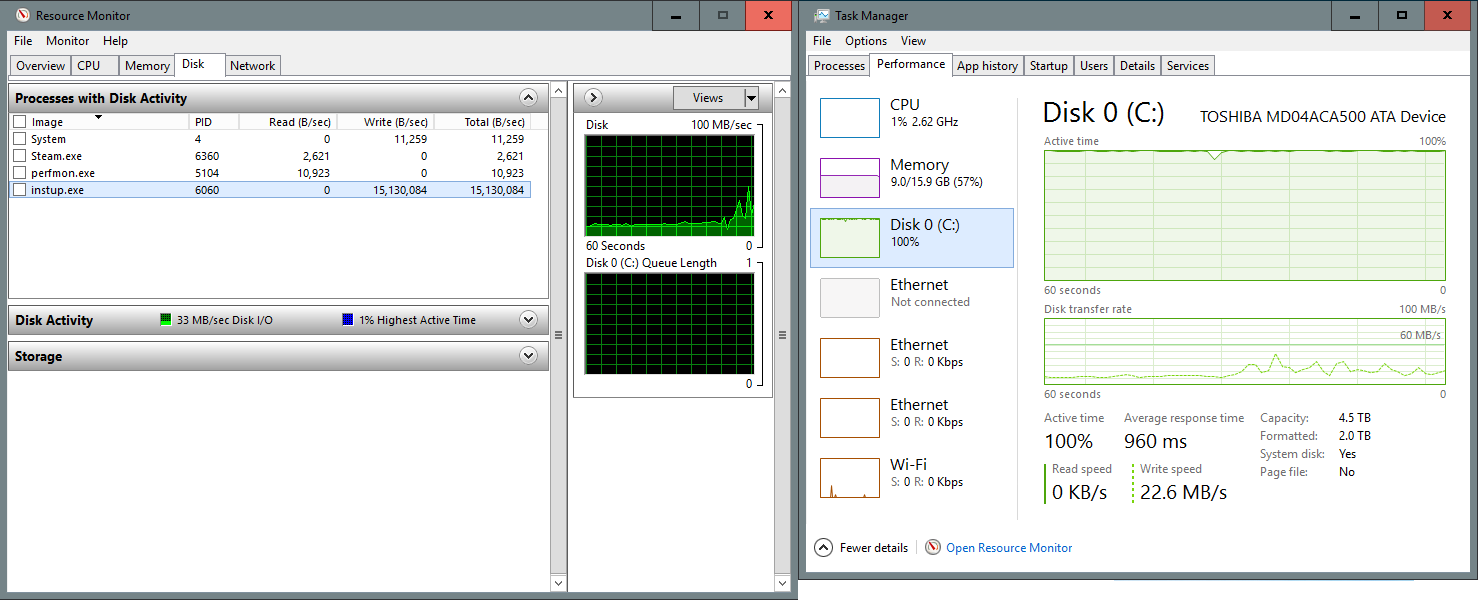1478x601 pixels.
Task: Click green Disk I/O color indicator
Action: pyautogui.click(x=166, y=320)
